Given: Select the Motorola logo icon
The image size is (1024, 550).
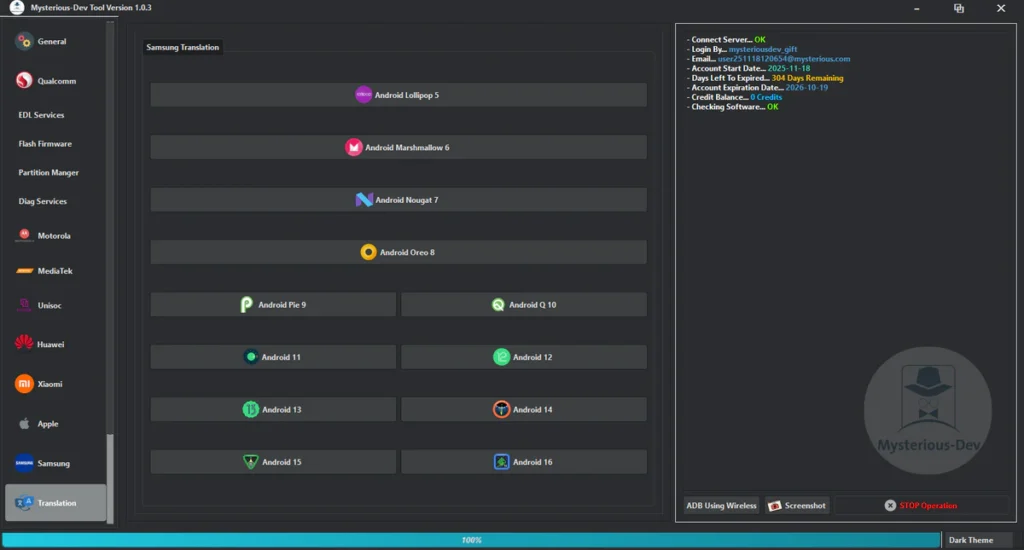Looking at the screenshot, I should [x=24, y=236].
